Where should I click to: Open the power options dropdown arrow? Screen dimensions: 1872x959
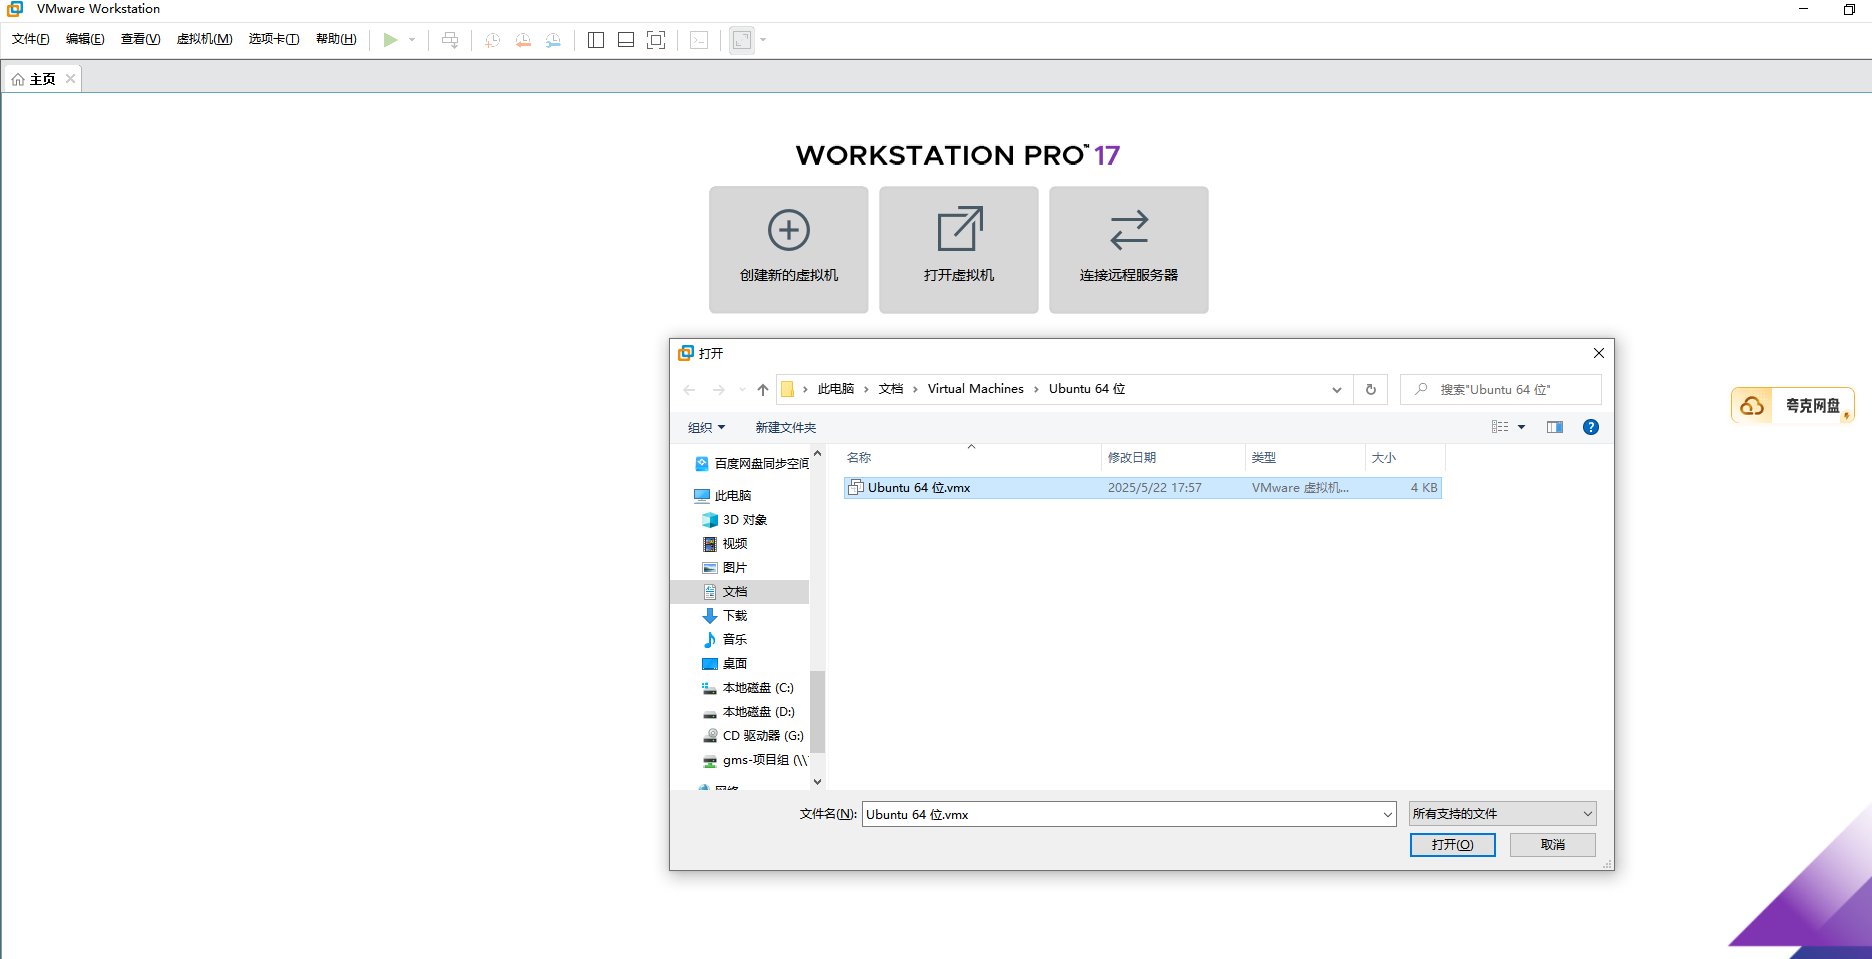pos(412,40)
